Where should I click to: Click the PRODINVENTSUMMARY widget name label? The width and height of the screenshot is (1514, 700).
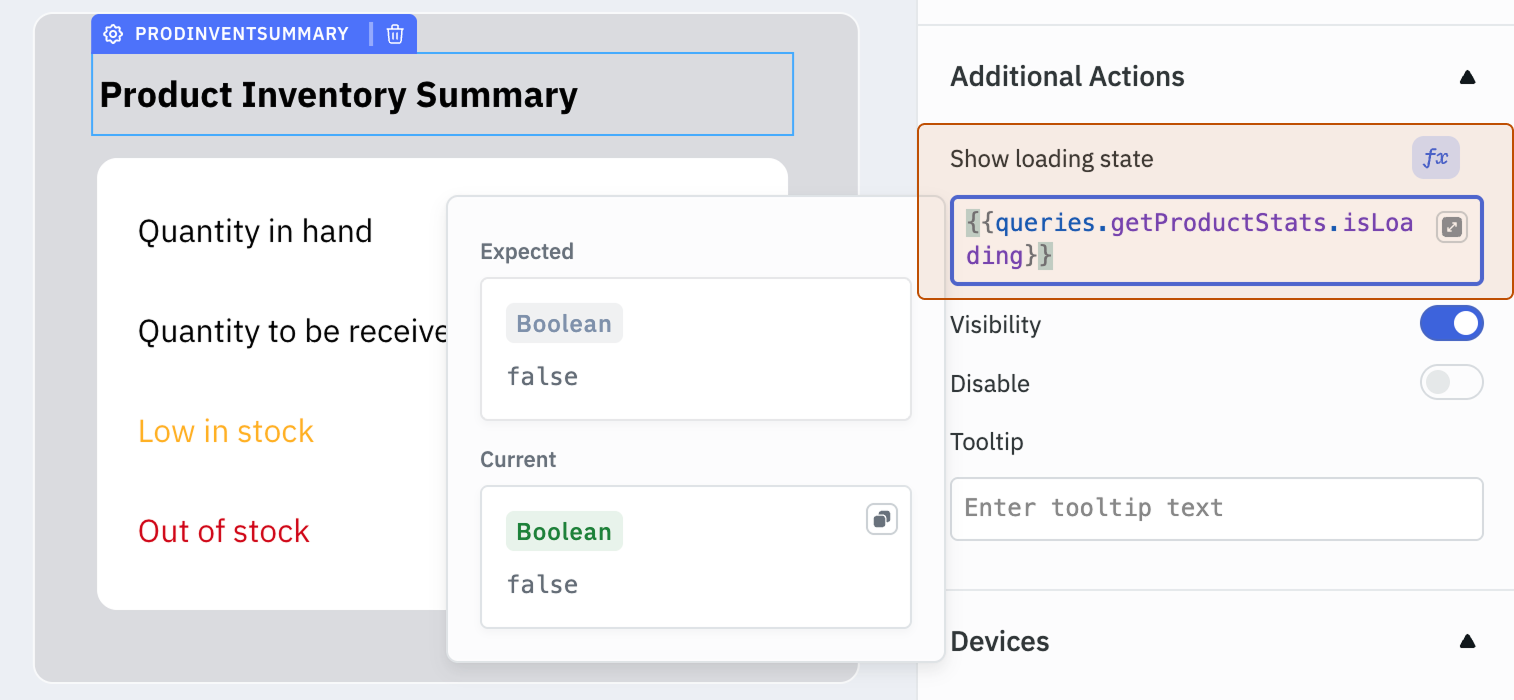pos(242,34)
